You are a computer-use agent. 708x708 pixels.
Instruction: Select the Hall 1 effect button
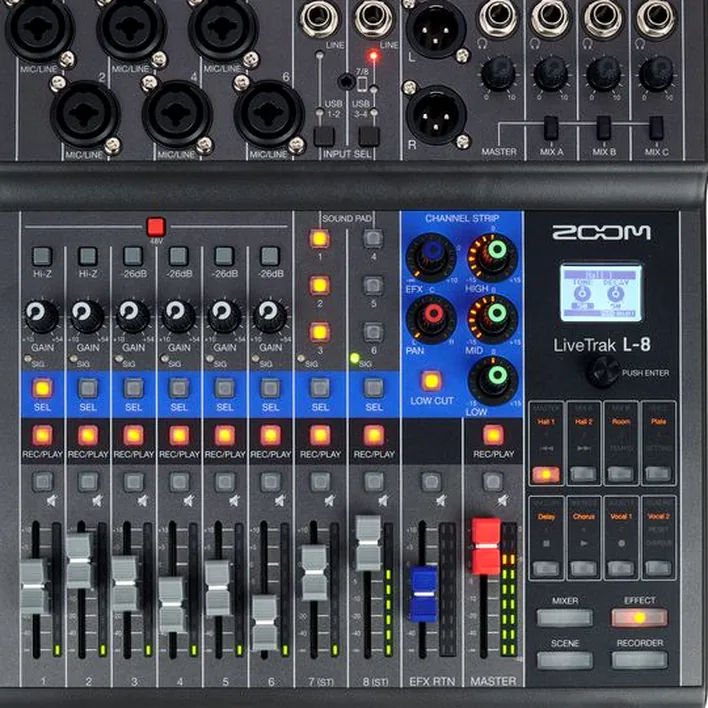[x=546, y=475]
